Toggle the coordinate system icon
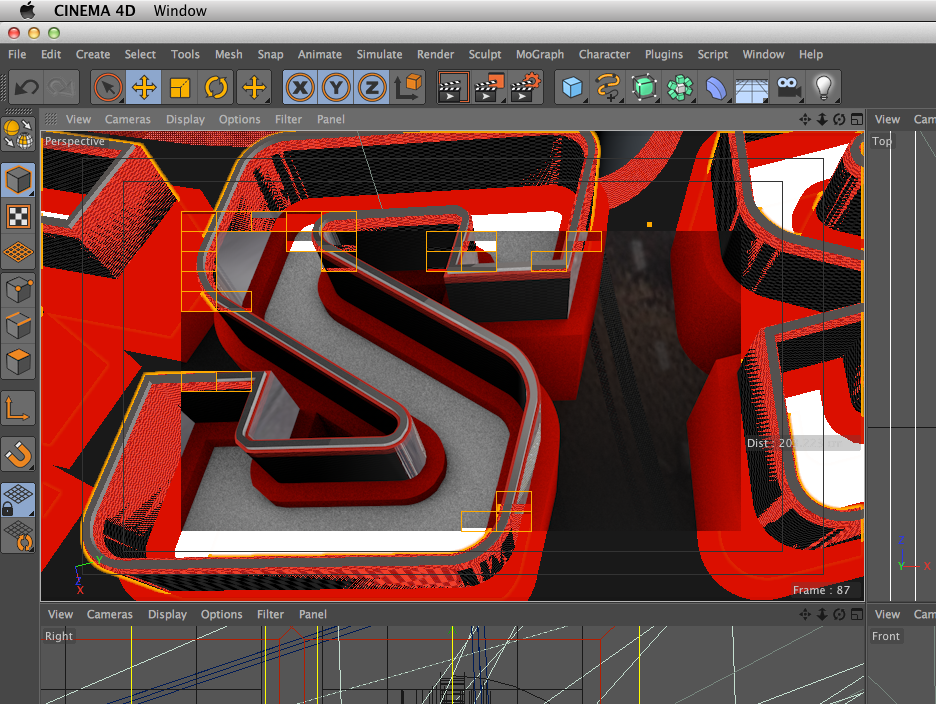 point(408,88)
